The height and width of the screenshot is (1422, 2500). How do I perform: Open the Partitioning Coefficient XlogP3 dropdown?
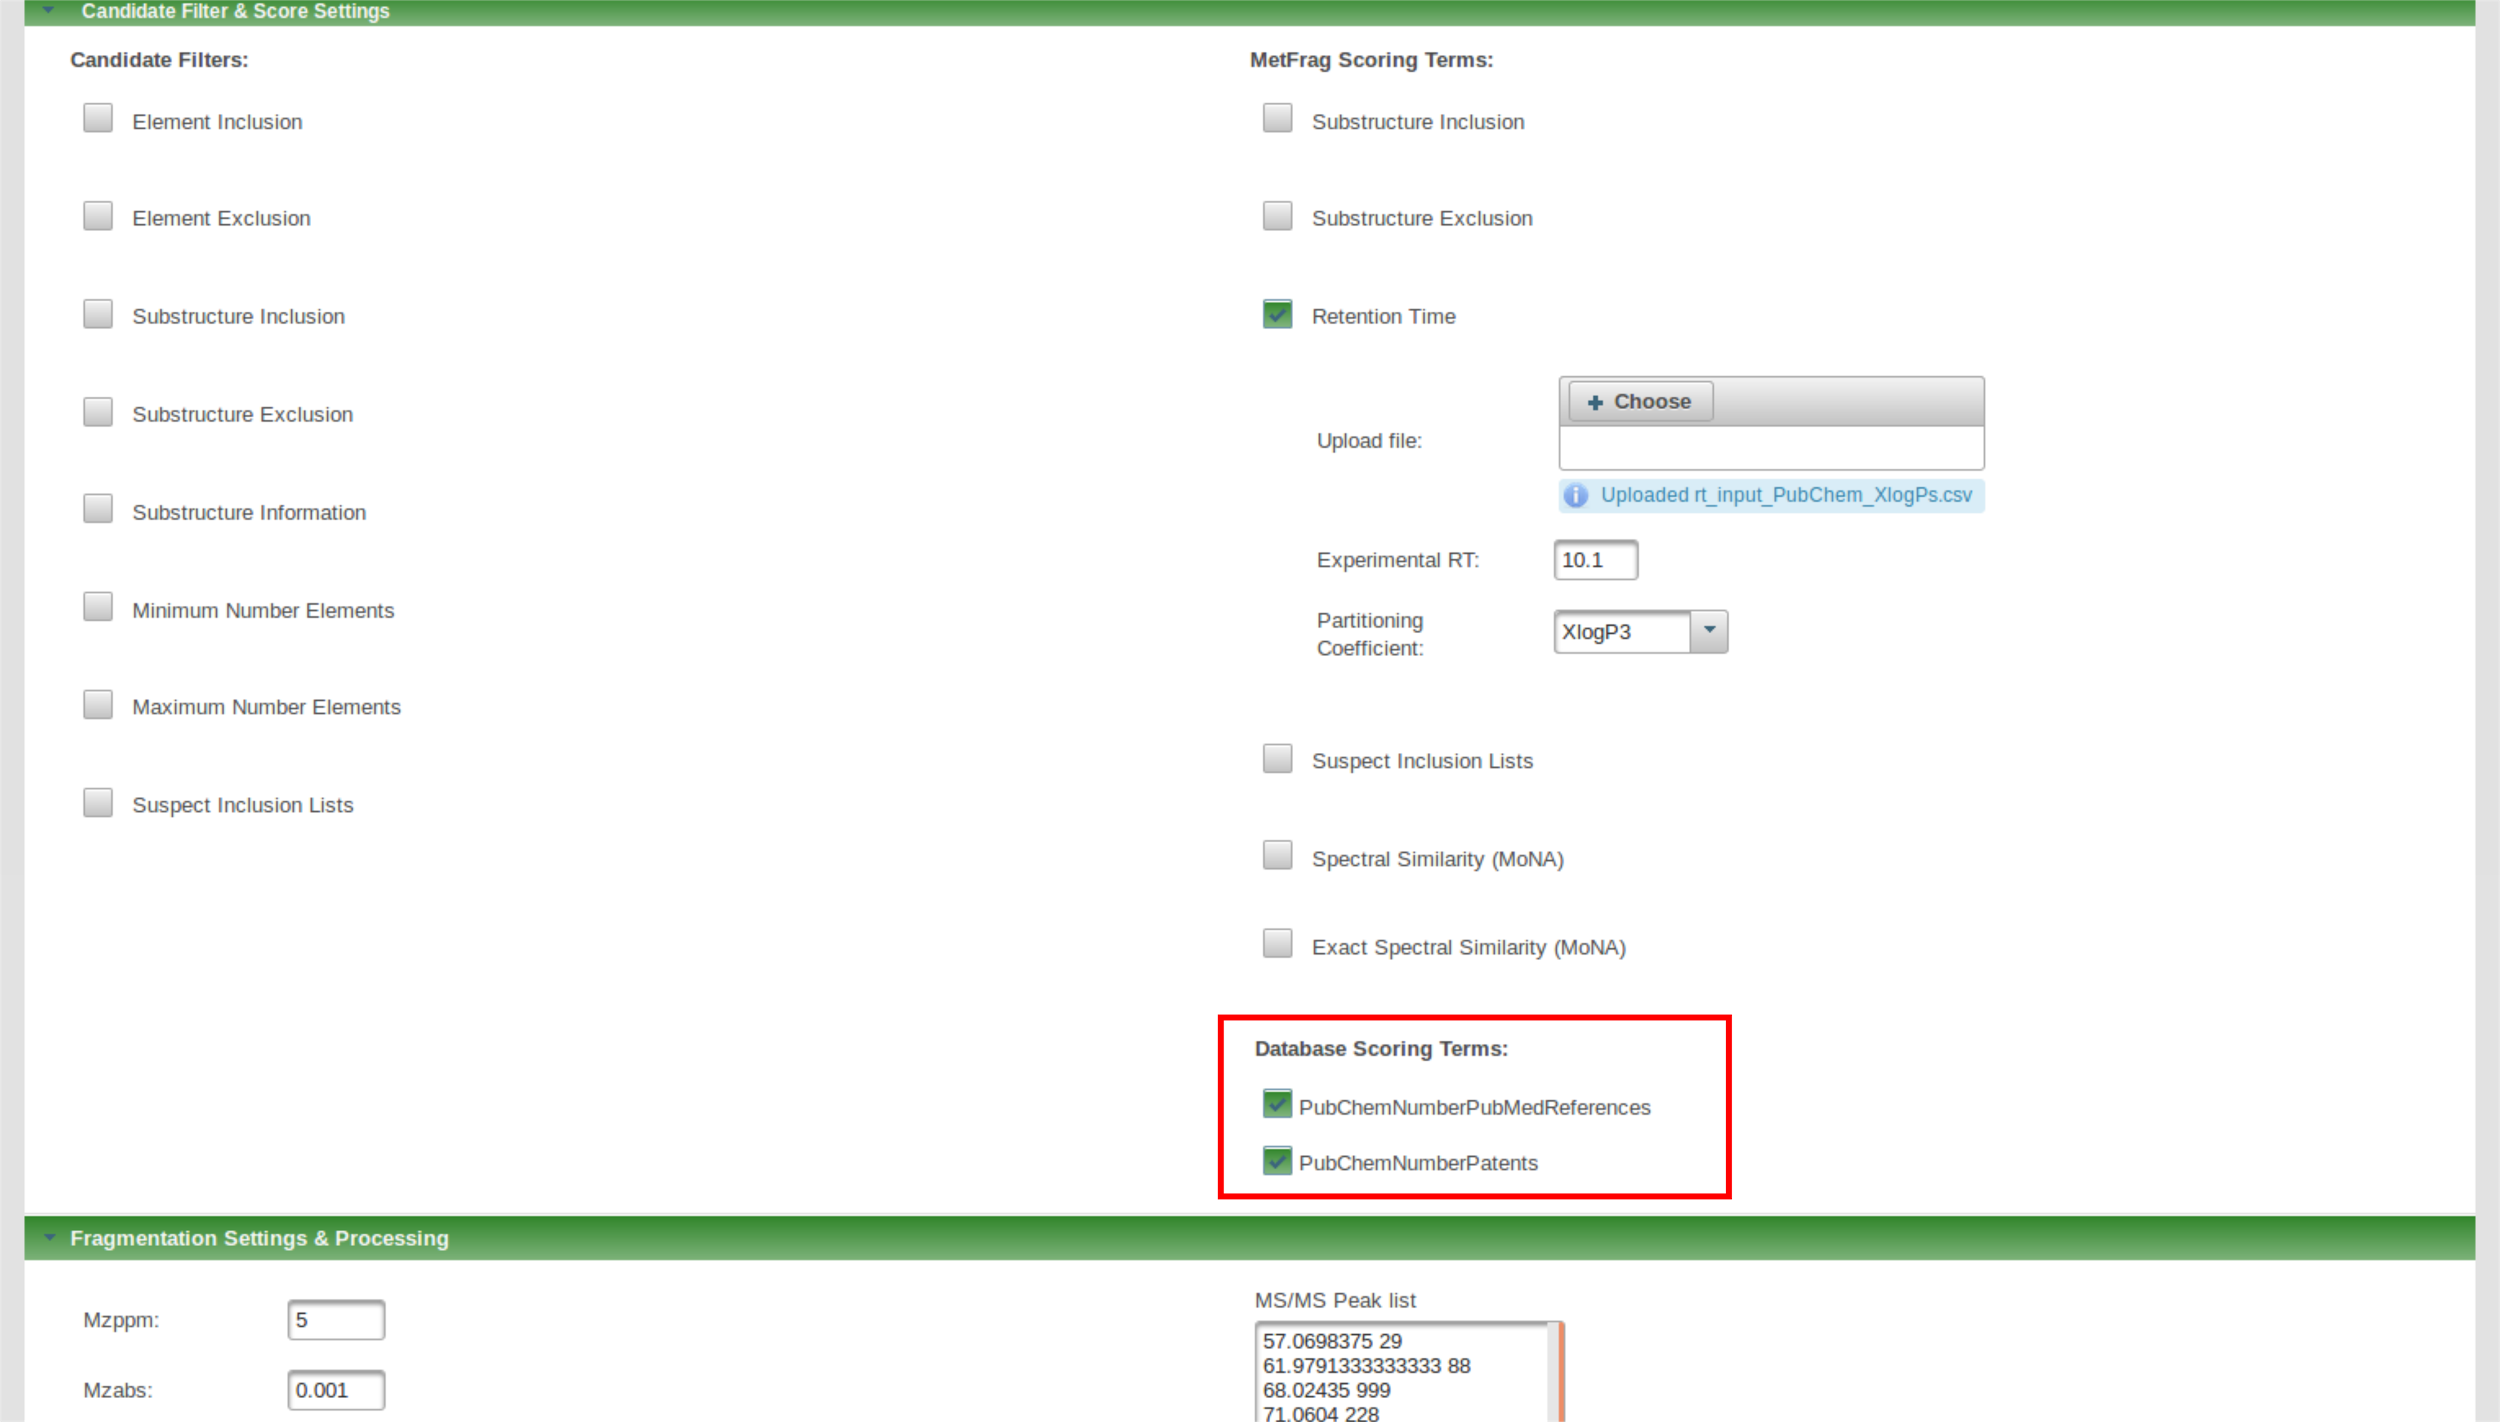click(1709, 631)
